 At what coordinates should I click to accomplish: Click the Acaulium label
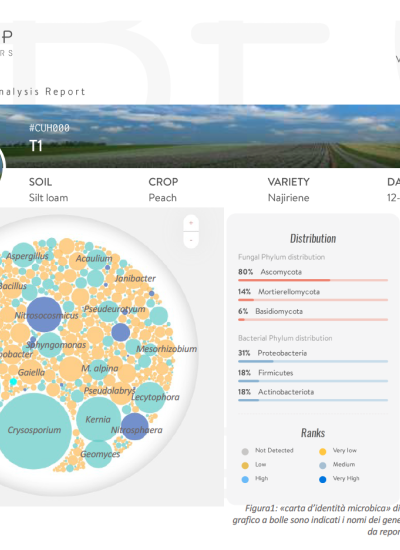pos(94,259)
